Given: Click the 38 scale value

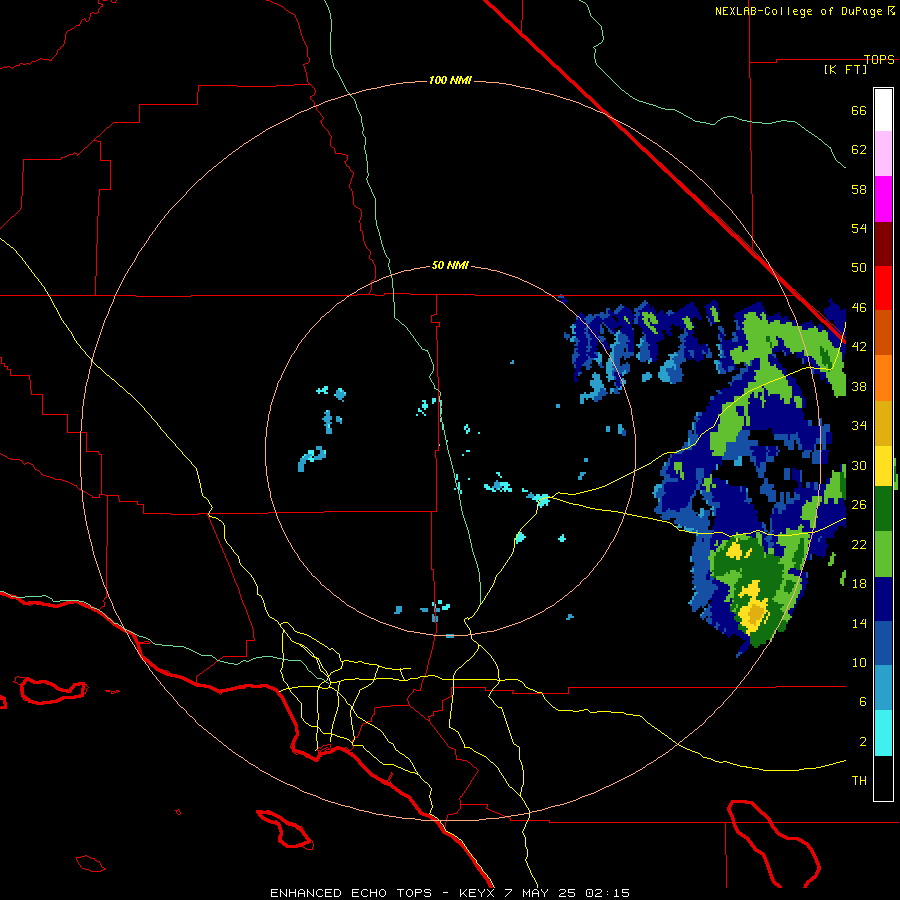Looking at the screenshot, I should coord(859,387).
